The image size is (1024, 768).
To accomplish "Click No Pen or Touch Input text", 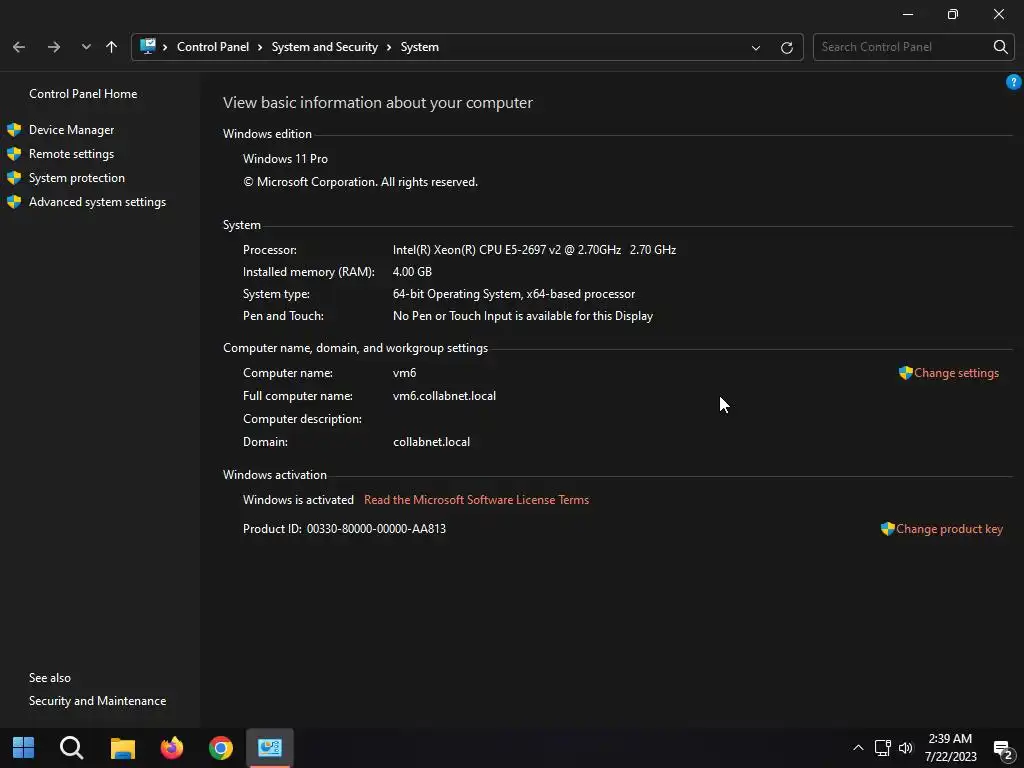I will (x=522, y=316).
